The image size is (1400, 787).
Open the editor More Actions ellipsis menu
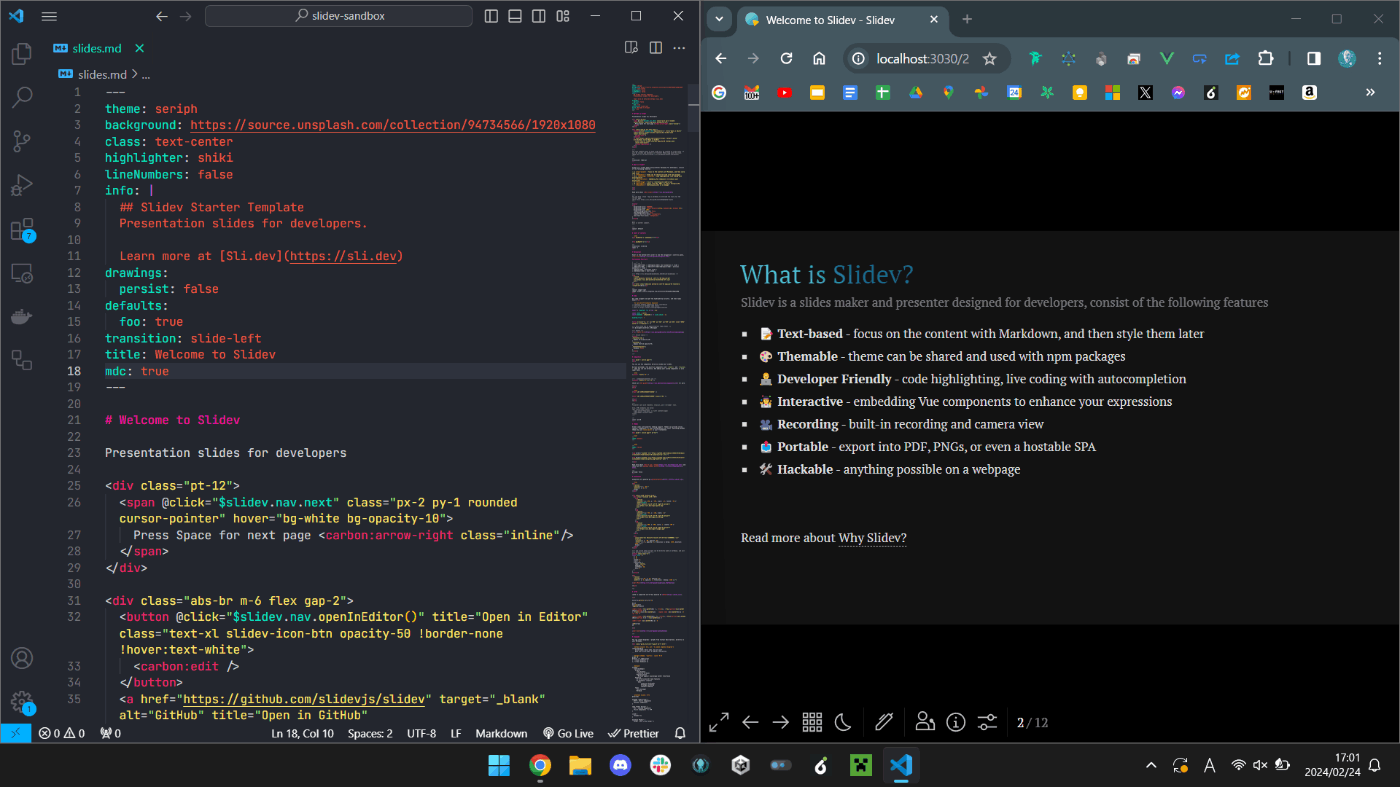681,47
